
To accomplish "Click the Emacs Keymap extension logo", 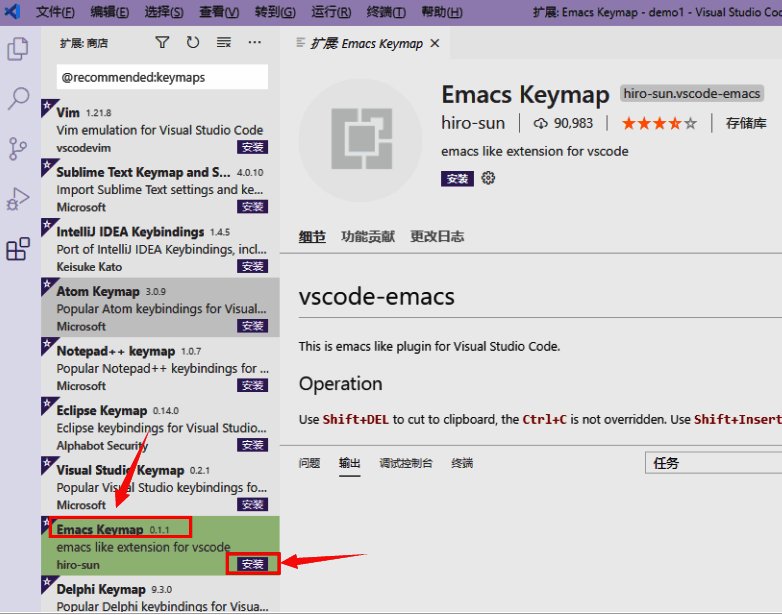I will (361, 140).
